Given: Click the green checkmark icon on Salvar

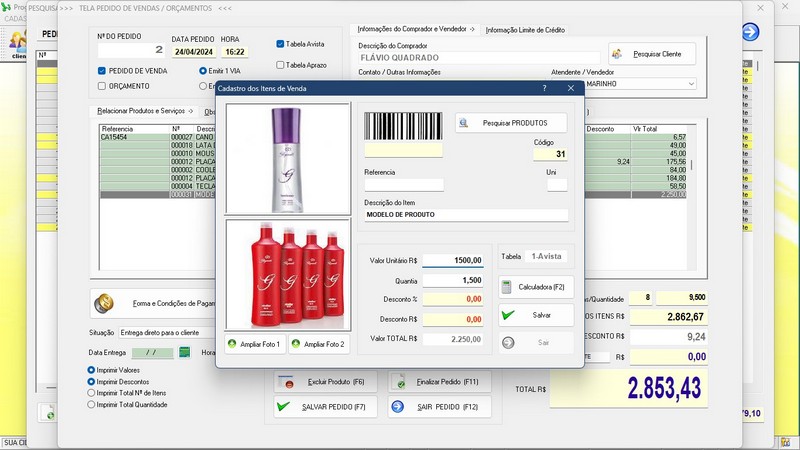Looking at the screenshot, I should pyautogui.click(x=508, y=315).
